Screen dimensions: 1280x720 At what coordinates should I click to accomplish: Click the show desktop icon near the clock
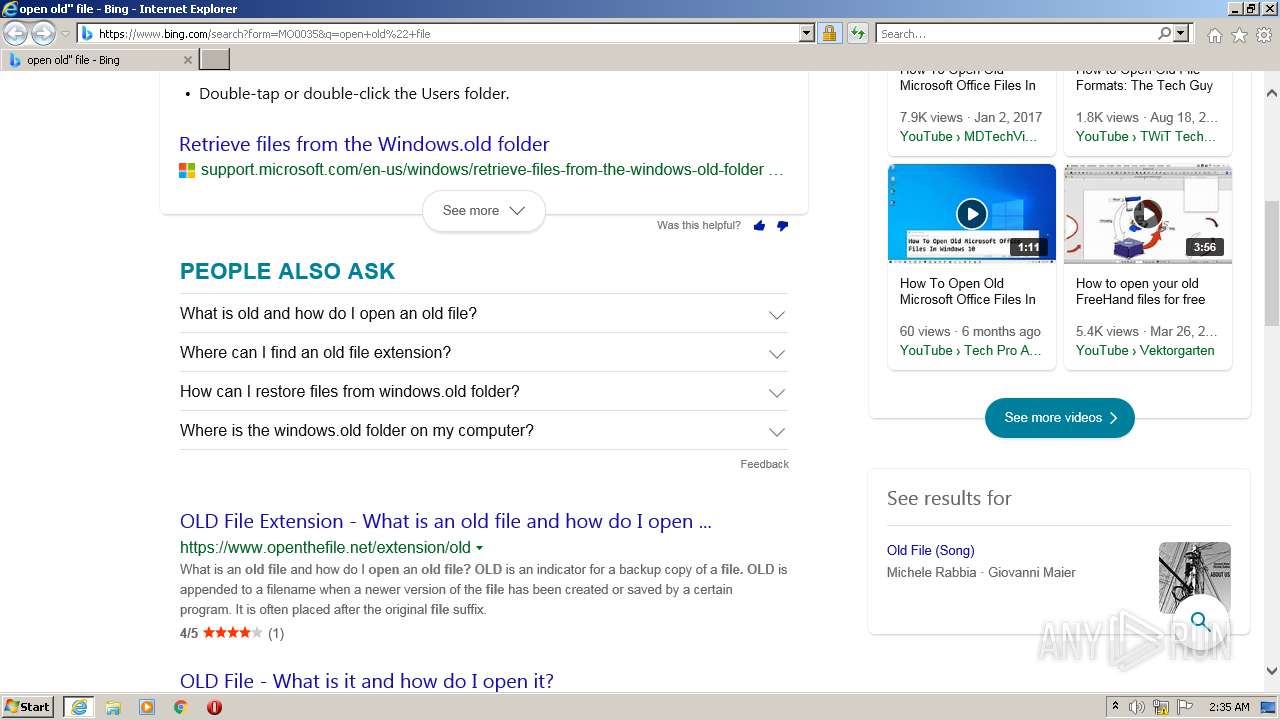(1267, 707)
